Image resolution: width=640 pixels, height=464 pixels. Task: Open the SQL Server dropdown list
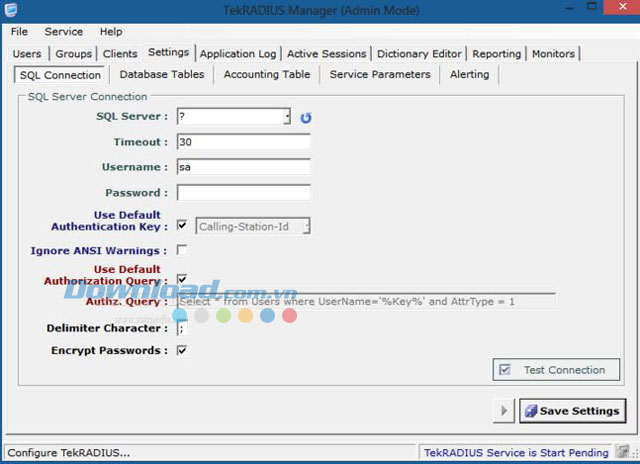pos(287,117)
